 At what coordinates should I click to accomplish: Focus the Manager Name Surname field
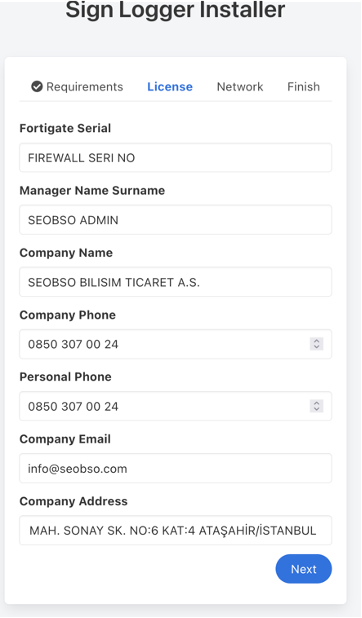(175, 220)
